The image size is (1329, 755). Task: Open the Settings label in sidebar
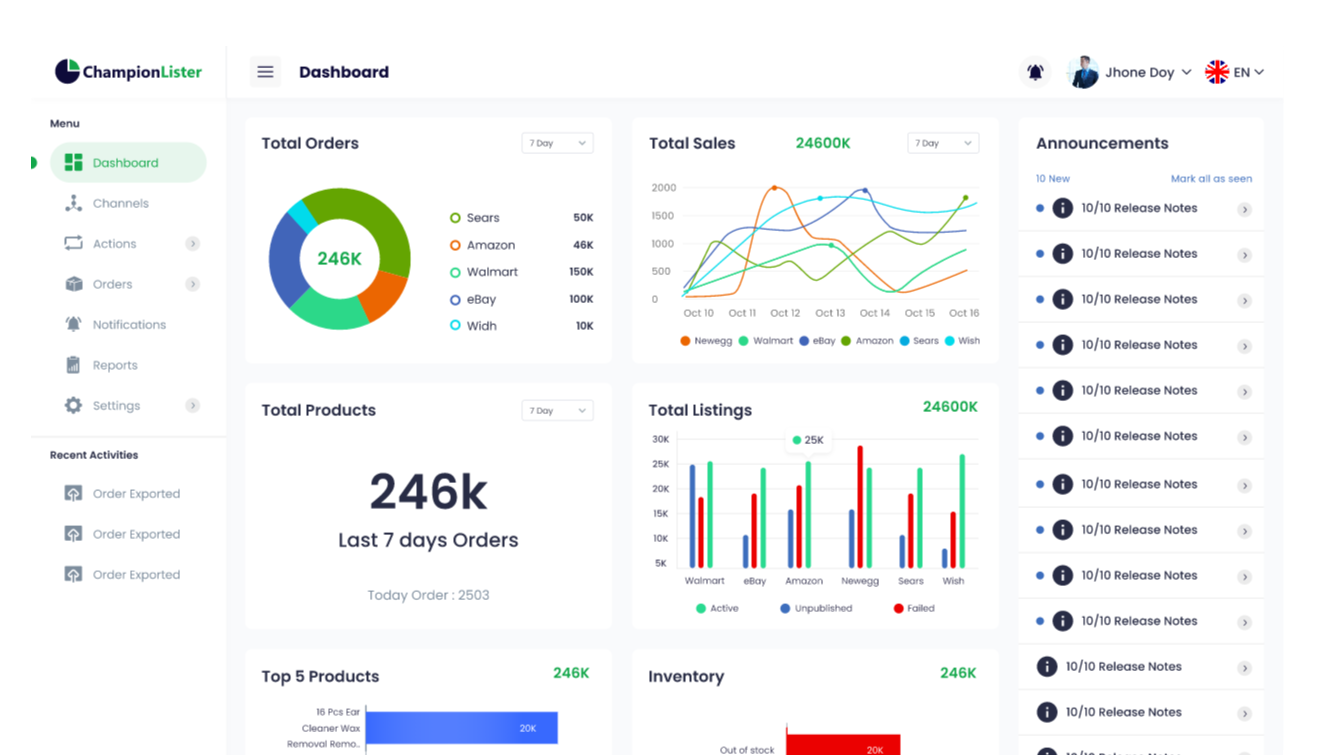tap(116, 406)
